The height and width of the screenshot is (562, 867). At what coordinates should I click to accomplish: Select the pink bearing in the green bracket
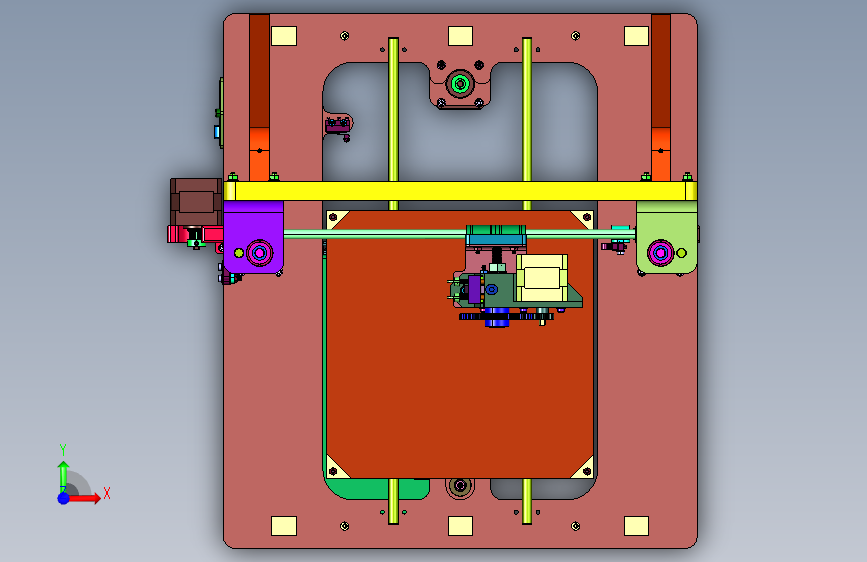coord(660,253)
